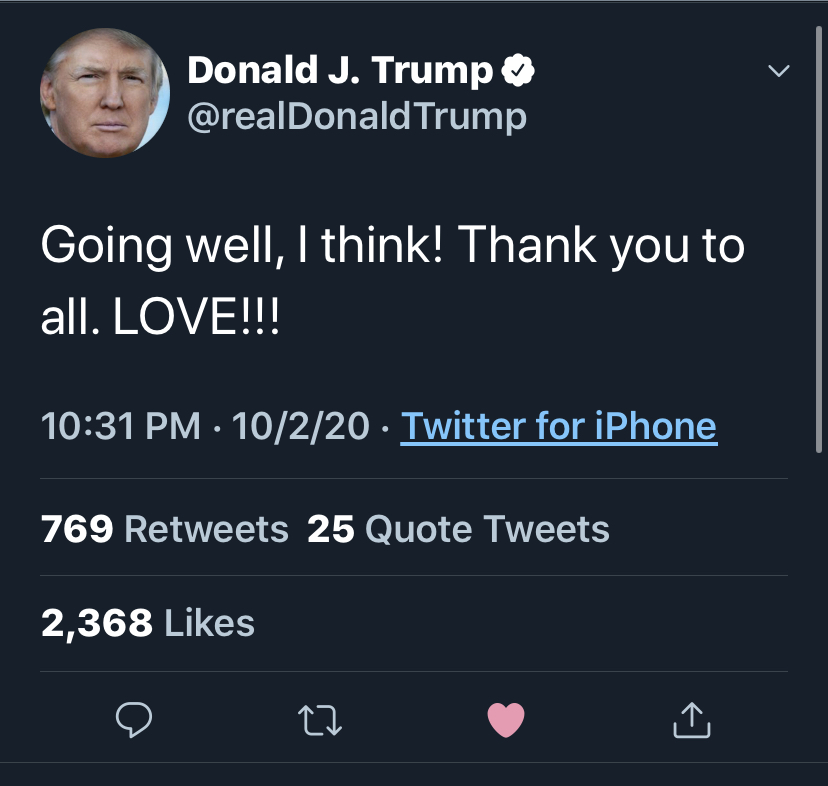Image resolution: width=828 pixels, height=786 pixels.
Task: Visit the @realDonaldTrump handle
Action: pos(357,117)
